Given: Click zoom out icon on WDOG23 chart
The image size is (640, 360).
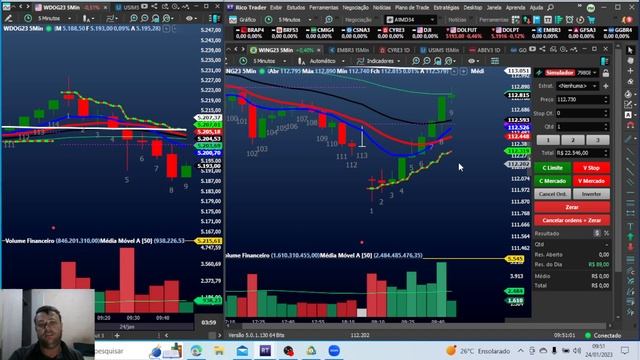Looking at the screenshot, I should pos(144,18).
